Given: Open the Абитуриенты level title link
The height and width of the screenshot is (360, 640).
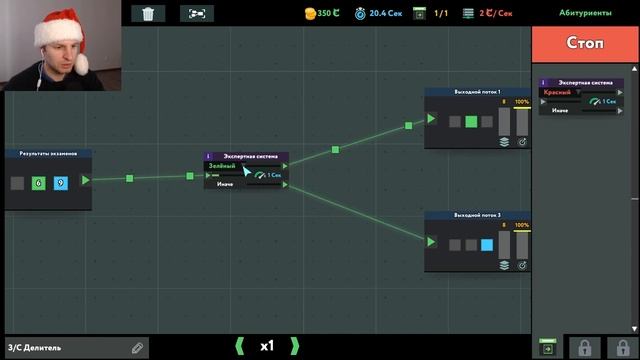Looking at the screenshot, I should point(585,13).
